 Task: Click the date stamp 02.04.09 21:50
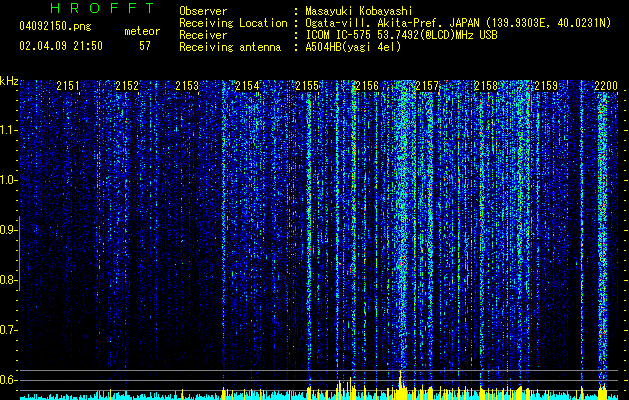[x=61, y=46]
